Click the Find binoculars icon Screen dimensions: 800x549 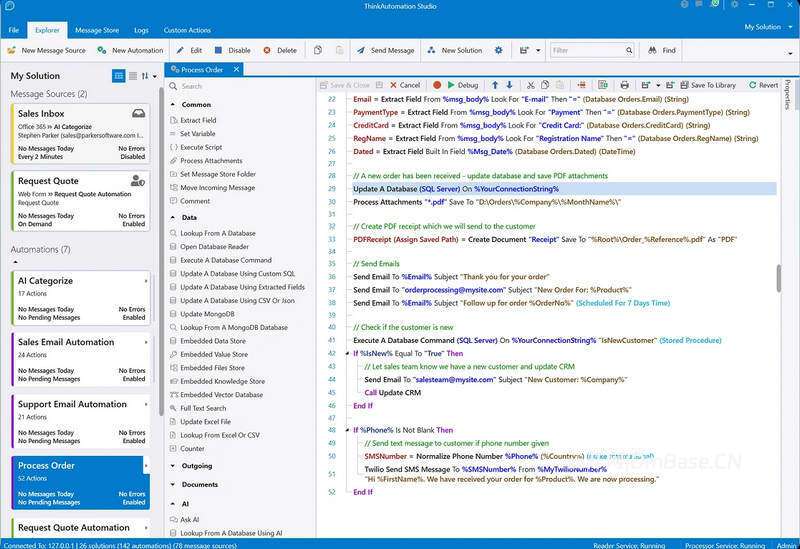(x=652, y=50)
